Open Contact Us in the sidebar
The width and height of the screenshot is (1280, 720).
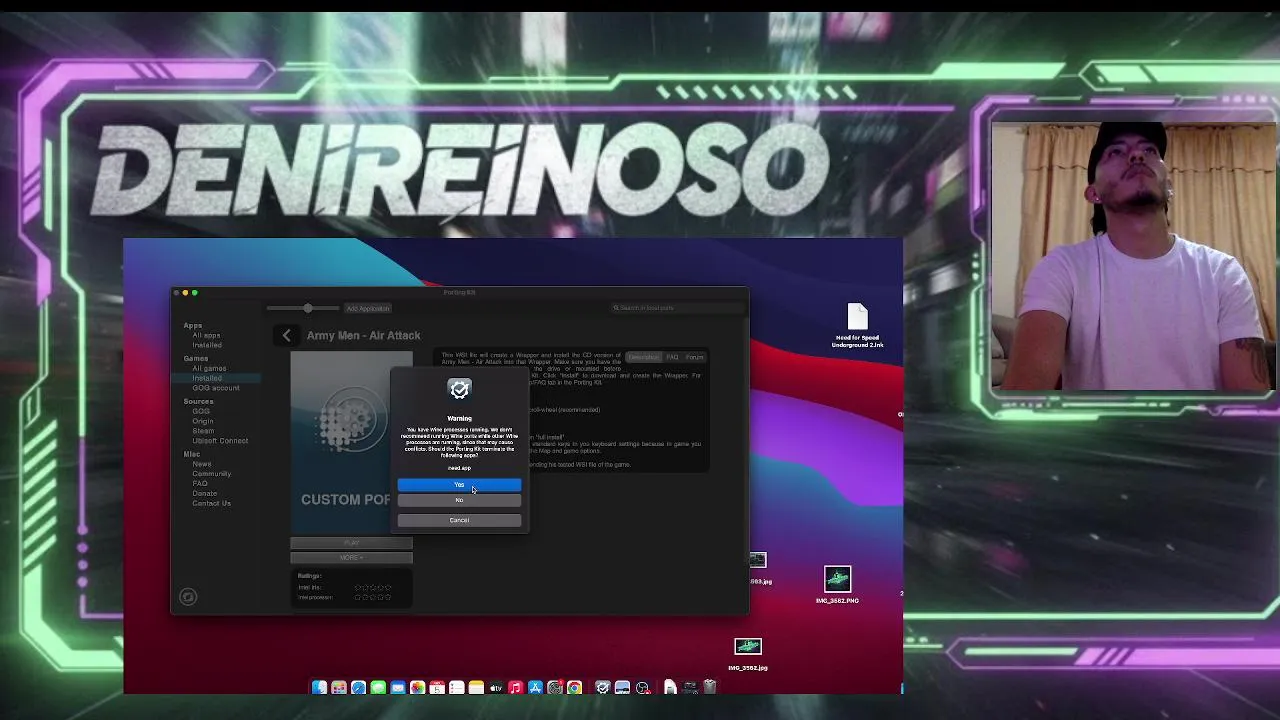point(211,503)
